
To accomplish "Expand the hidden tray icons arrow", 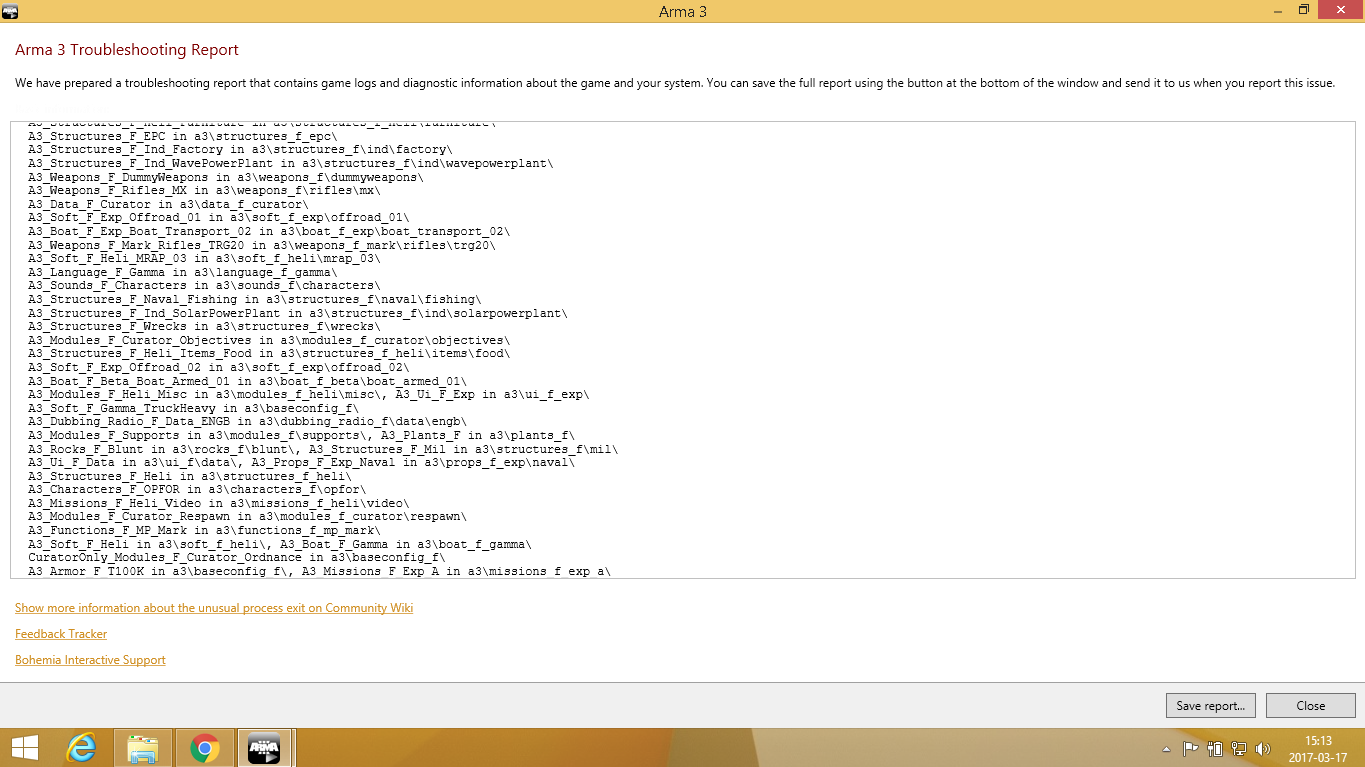I will [x=1166, y=748].
